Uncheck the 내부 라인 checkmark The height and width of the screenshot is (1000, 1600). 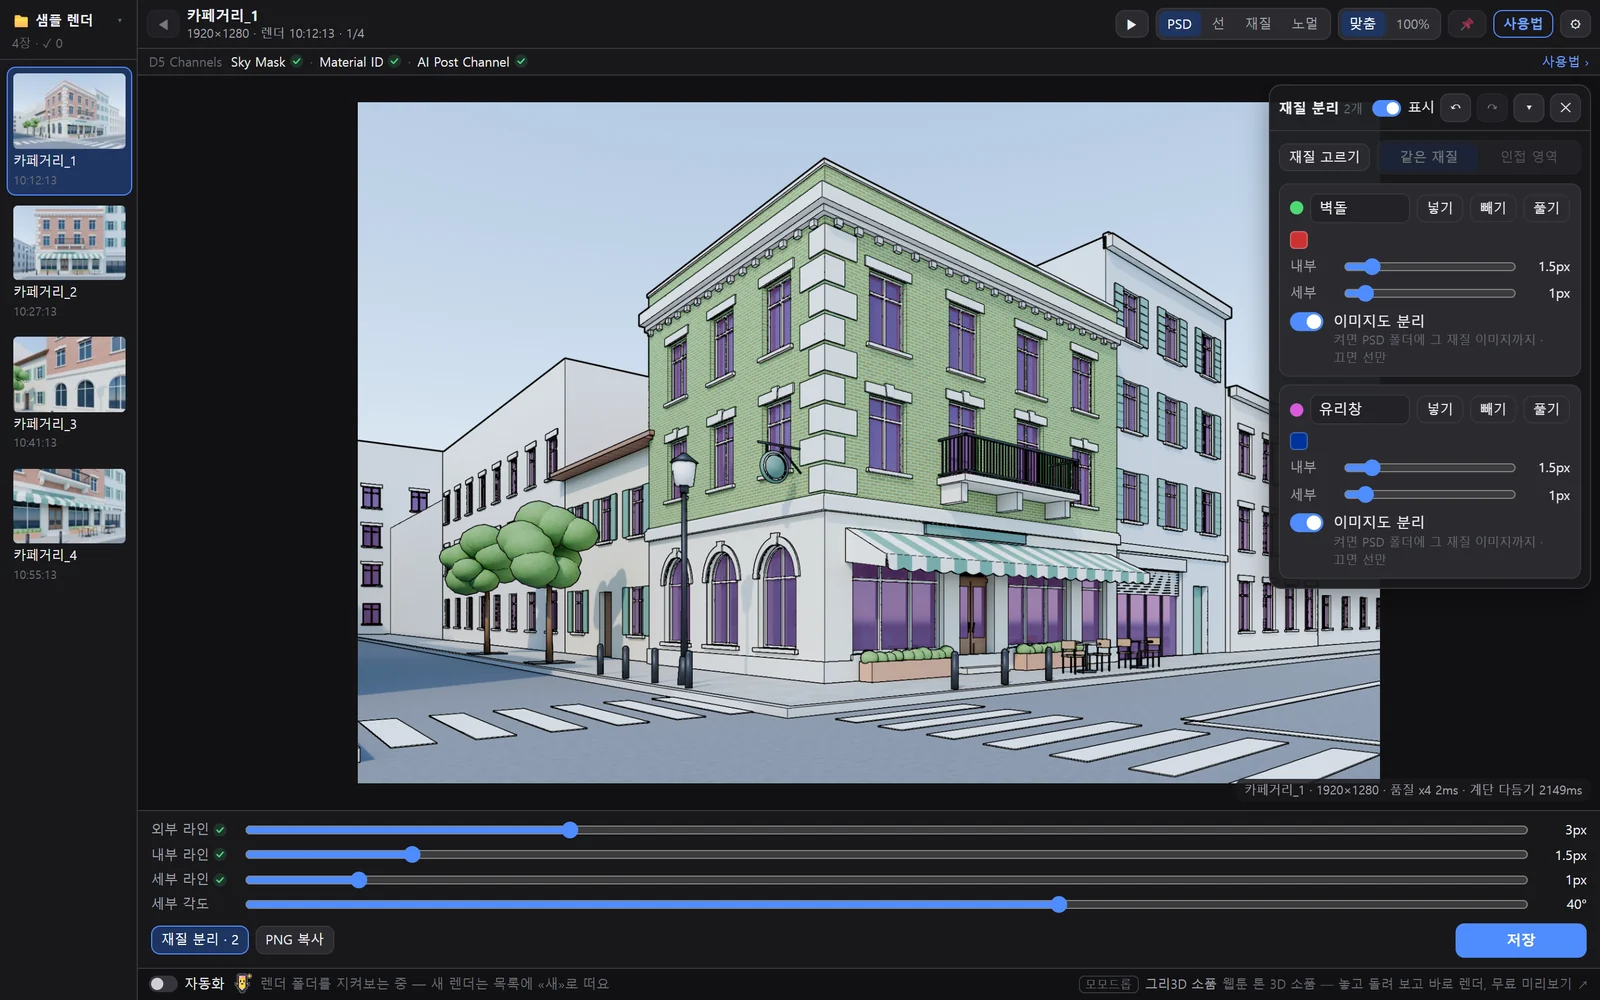[220, 855]
